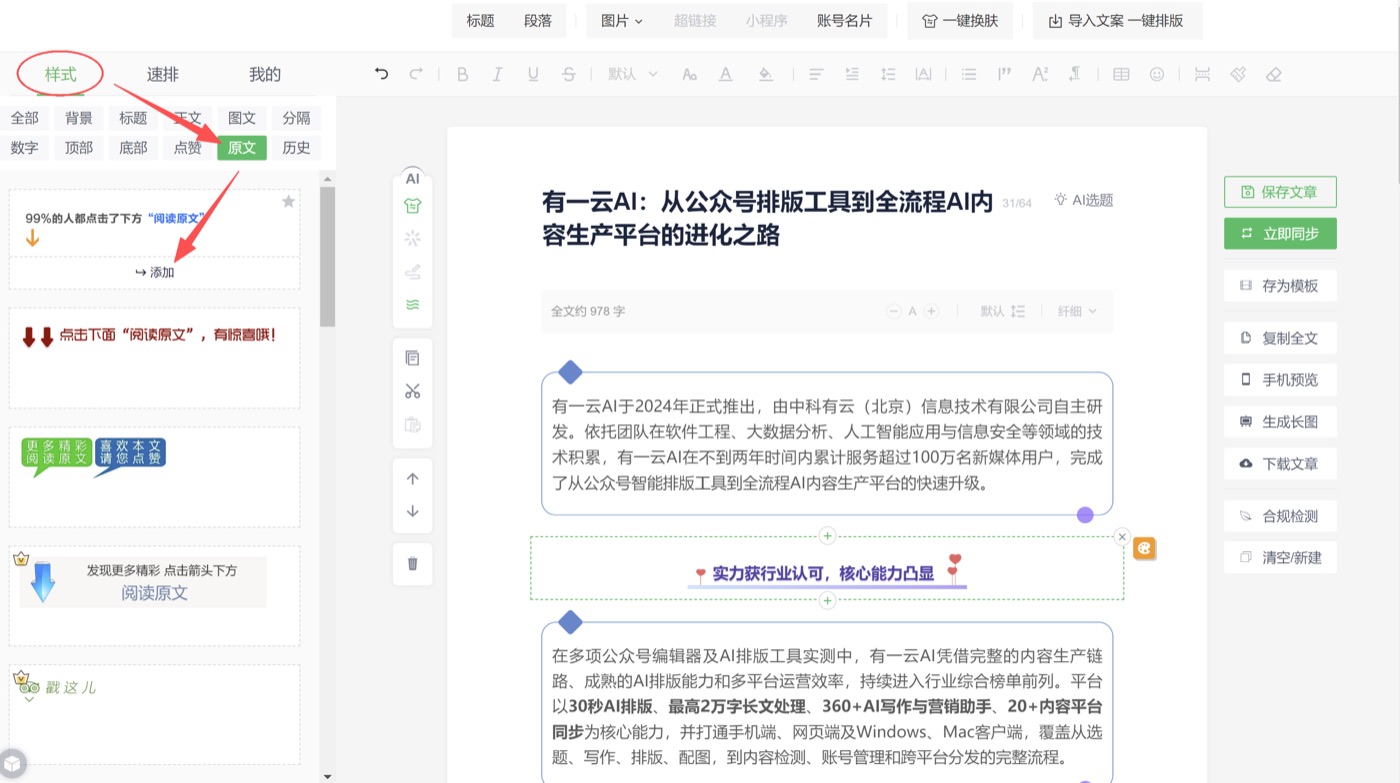Apply strikethrough formatting
The image size is (1400, 783).
[569, 74]
